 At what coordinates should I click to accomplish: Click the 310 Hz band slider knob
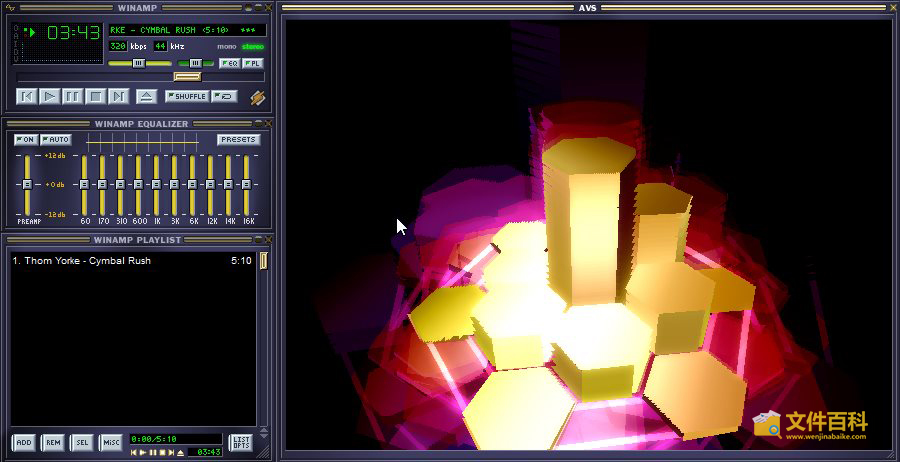(120, 184)
